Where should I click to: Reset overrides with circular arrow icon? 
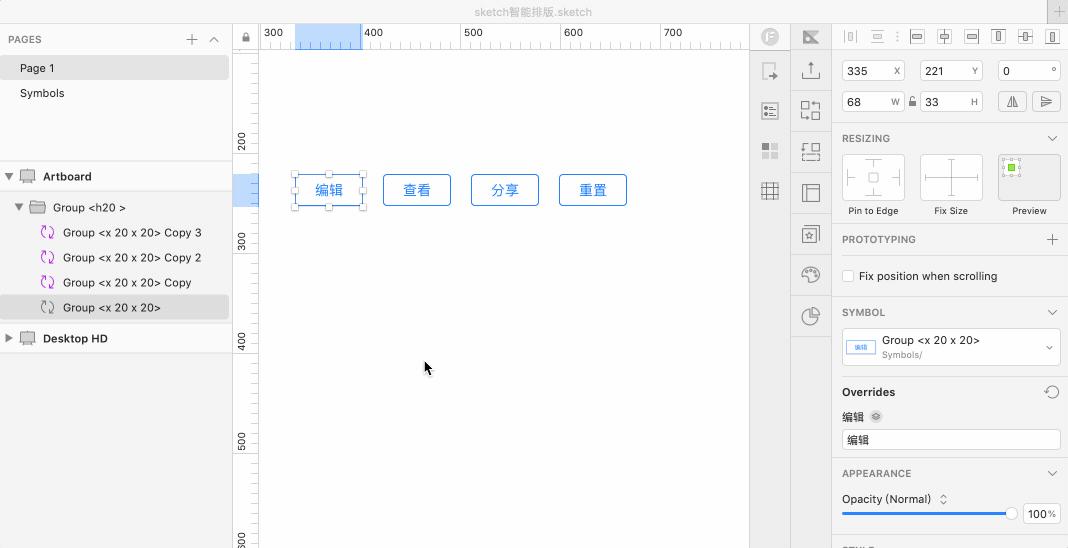click(x=1052, y=392)
